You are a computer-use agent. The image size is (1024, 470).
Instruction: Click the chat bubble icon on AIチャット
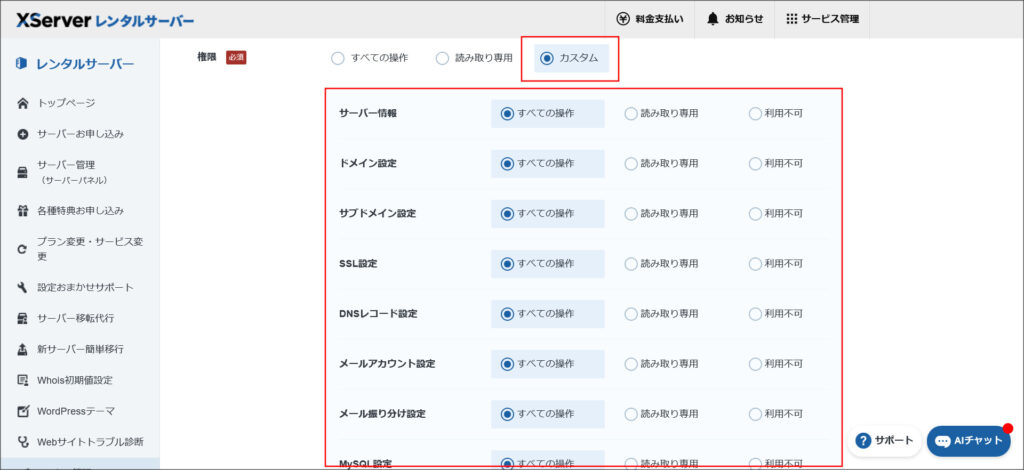[x=942, y=441]
